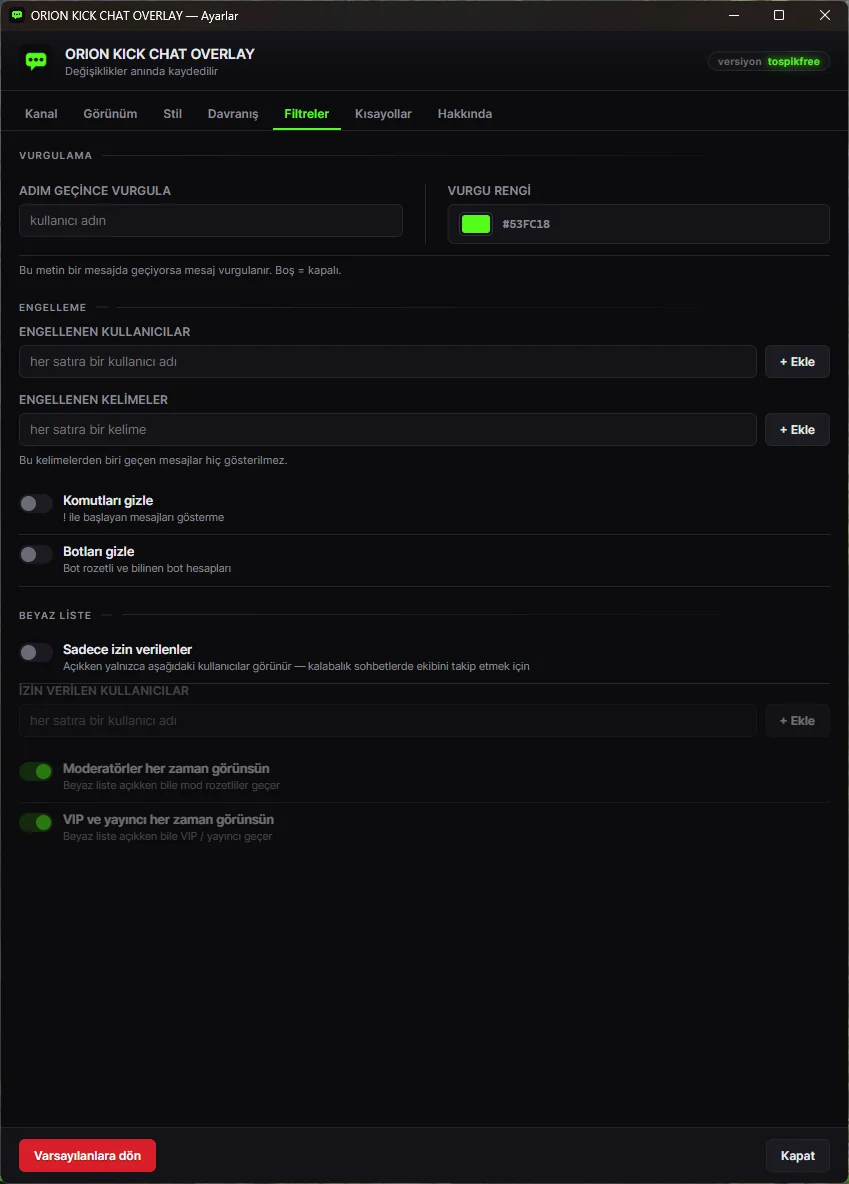Enable Botları gizle switch
Image resolution: width=849 pixels, height=1184 pixels.
click(36, 554)
